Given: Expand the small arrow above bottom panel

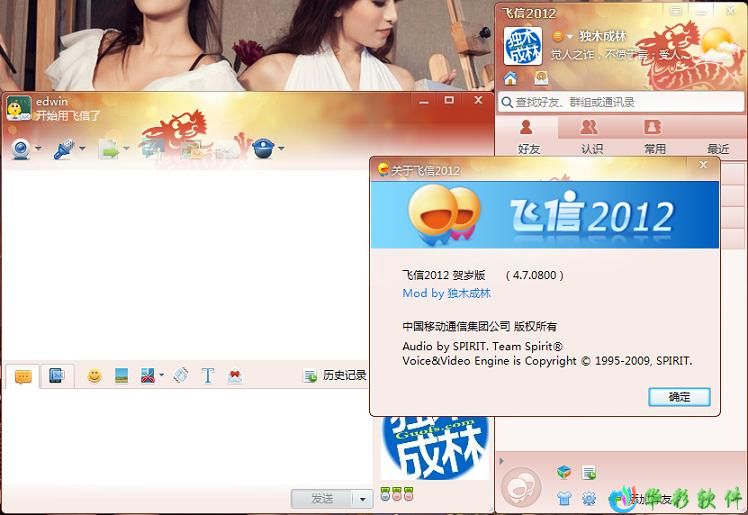Looking at the screenshot, I should tap(501, 461).
